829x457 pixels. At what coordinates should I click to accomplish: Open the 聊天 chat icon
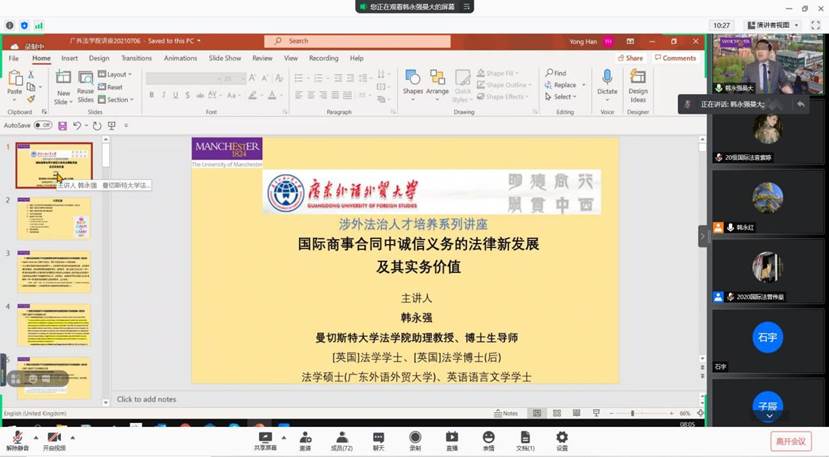click(x=378, y=438)
